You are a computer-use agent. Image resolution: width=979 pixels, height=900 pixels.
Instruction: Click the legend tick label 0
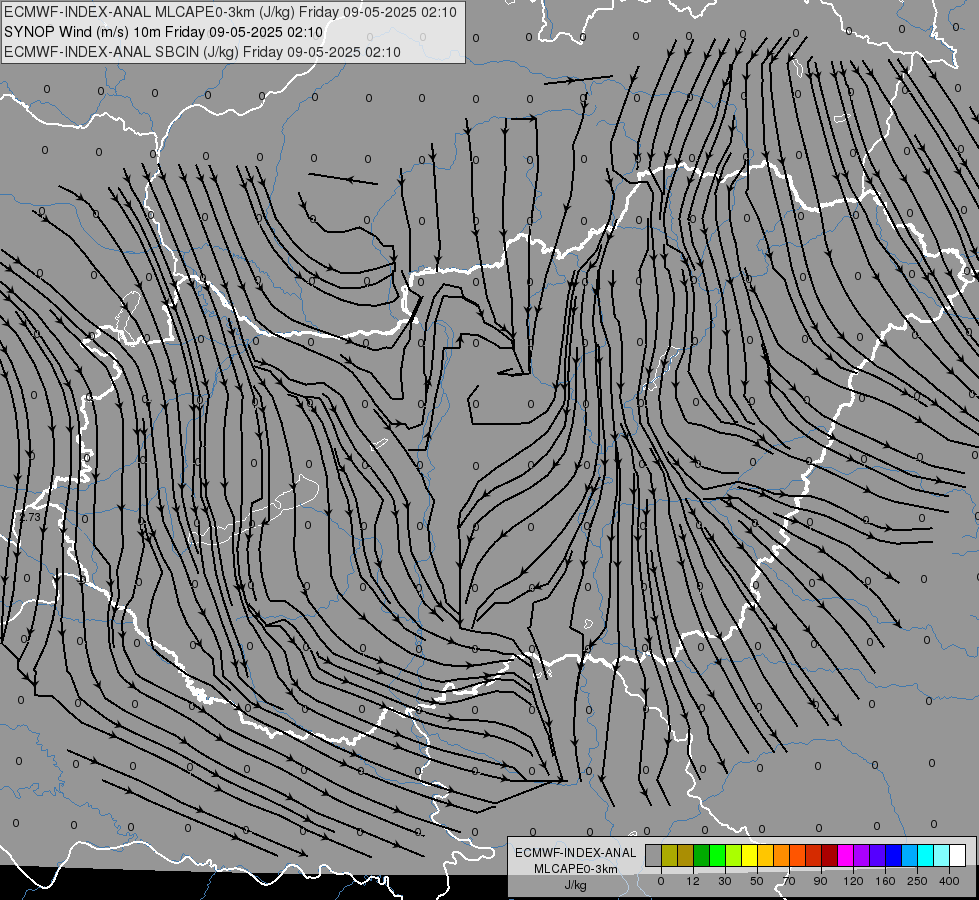(661, 881)
